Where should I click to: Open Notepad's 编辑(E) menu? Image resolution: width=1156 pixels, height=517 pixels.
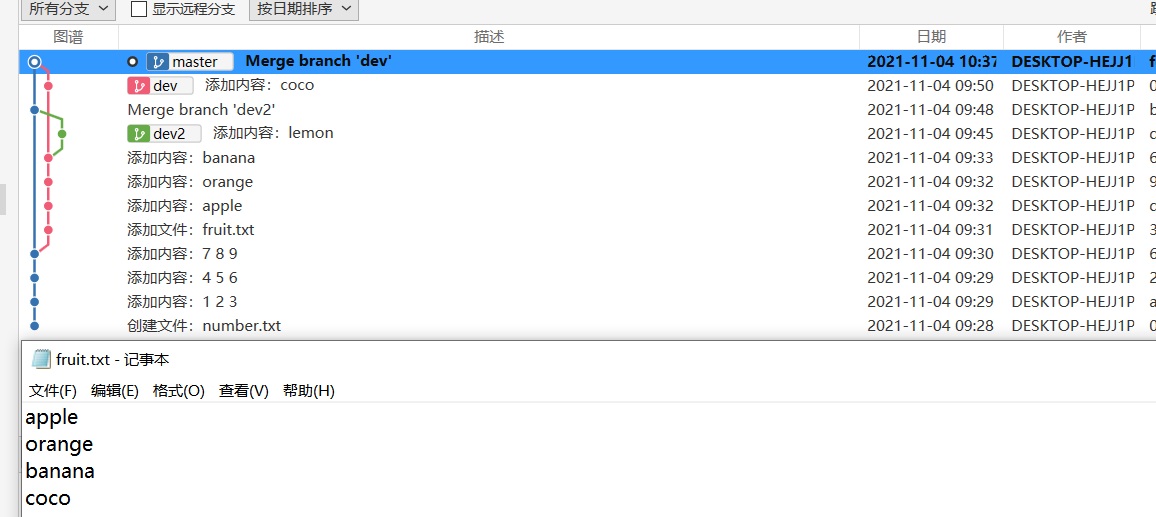114,391
